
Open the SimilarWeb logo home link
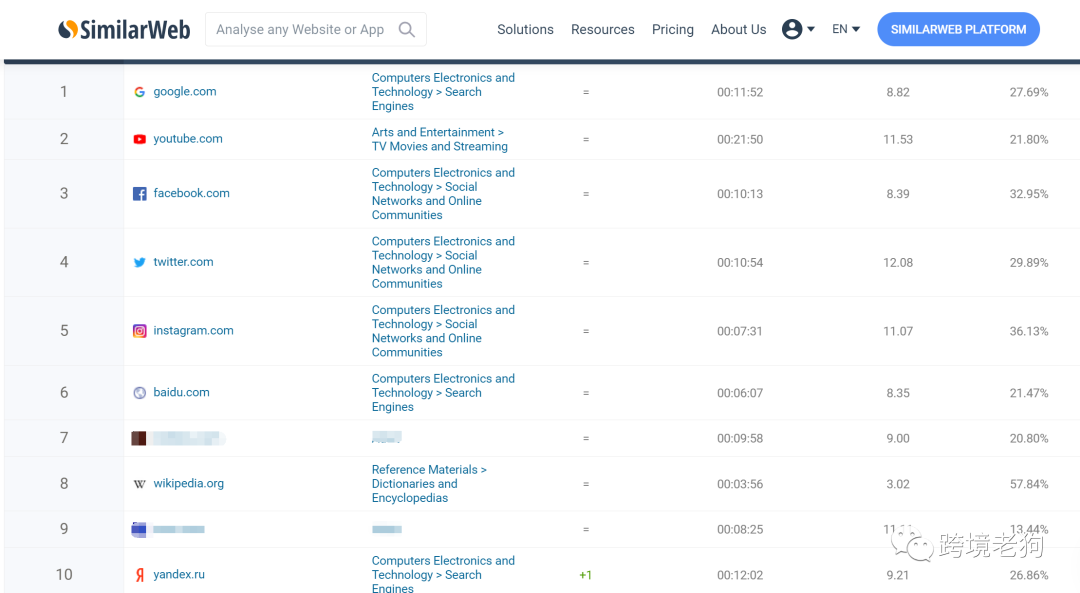pyautogui.click(x=124, y=30)
